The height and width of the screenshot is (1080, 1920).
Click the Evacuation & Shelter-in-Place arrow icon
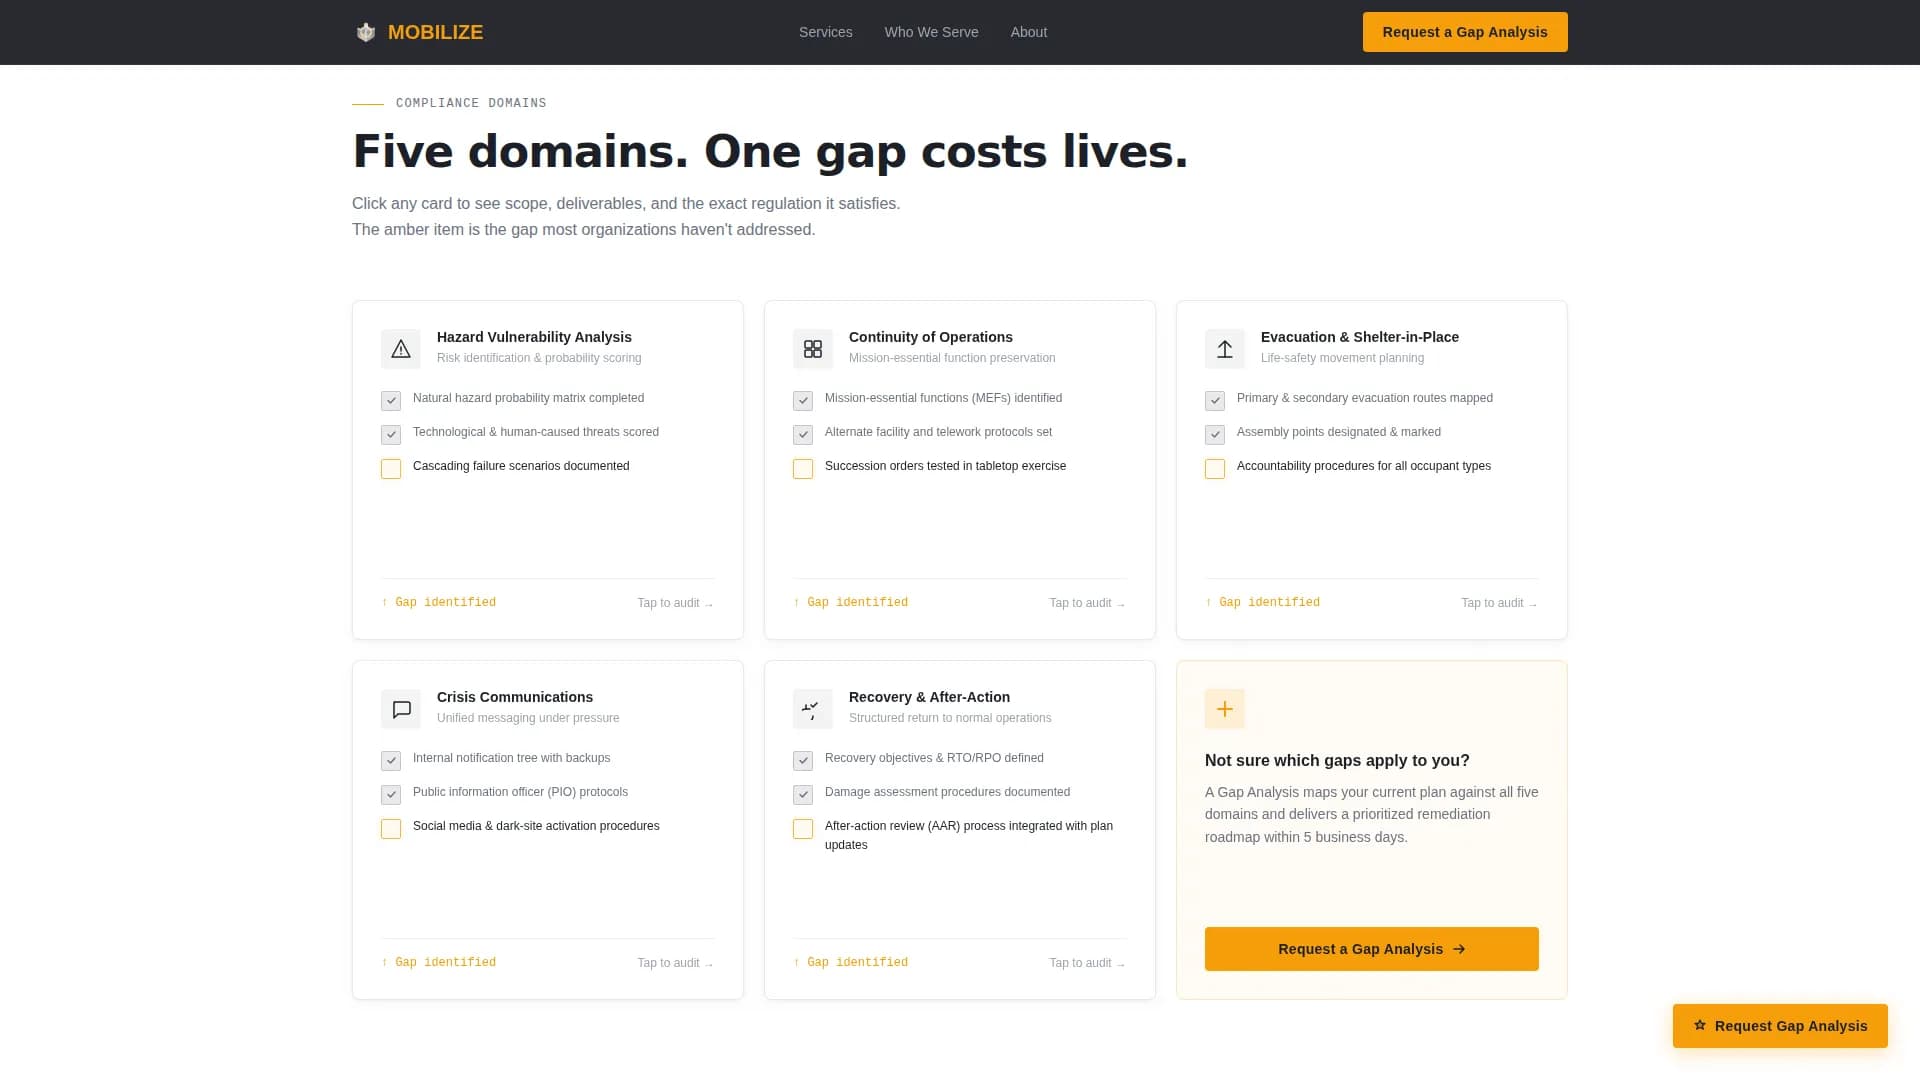coord(1225,349)
